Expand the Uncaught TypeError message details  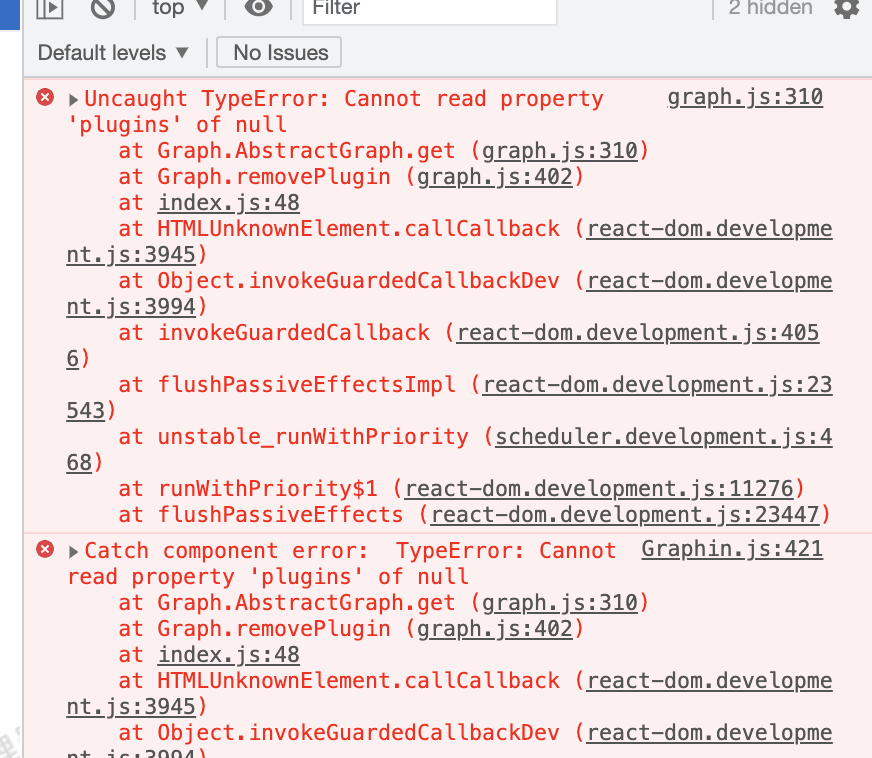71,98
